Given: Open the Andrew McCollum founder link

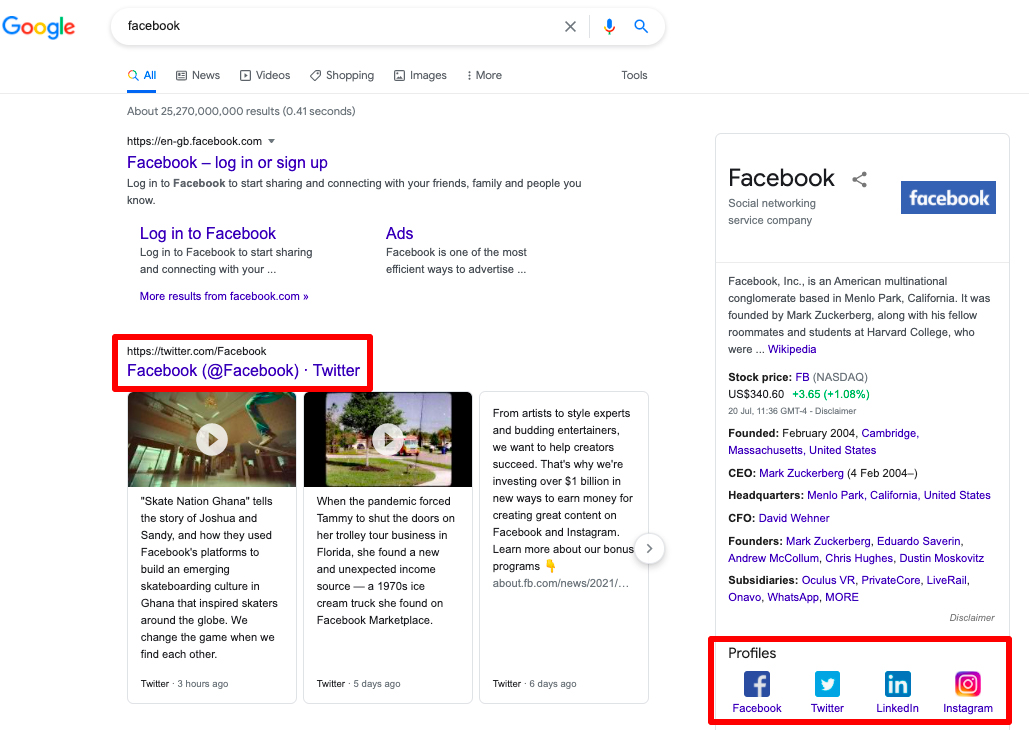Looking at the screenshot, I should [x=773, y=558].
